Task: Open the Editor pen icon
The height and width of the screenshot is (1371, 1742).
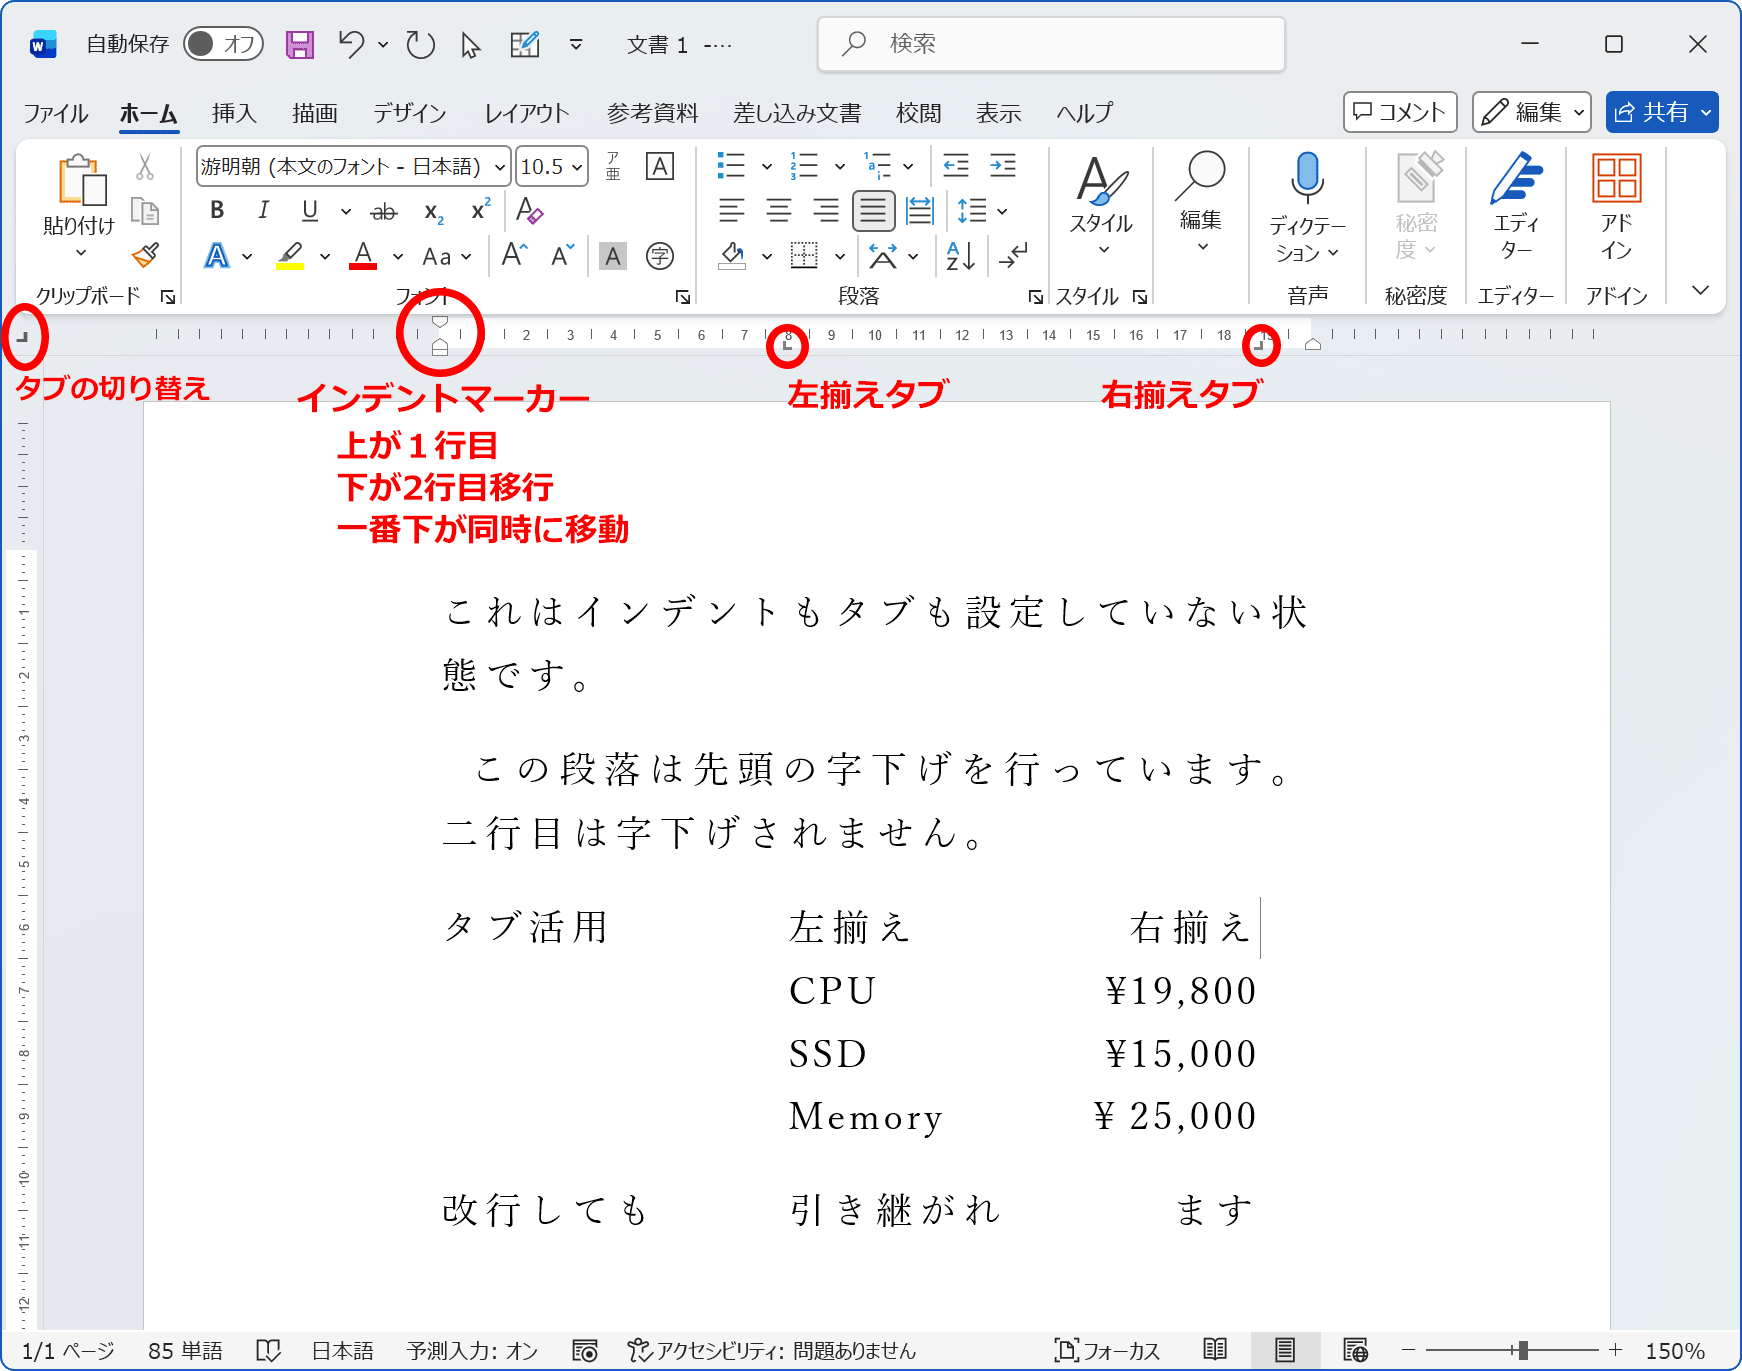Action: click(x=1516, y=180)
